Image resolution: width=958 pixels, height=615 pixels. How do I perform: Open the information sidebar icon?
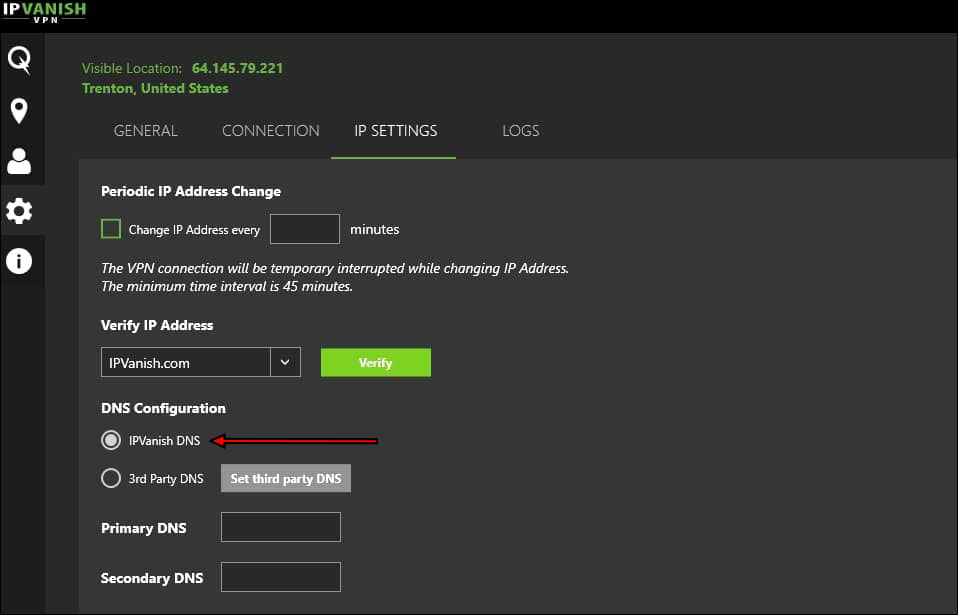click(19, 262)
